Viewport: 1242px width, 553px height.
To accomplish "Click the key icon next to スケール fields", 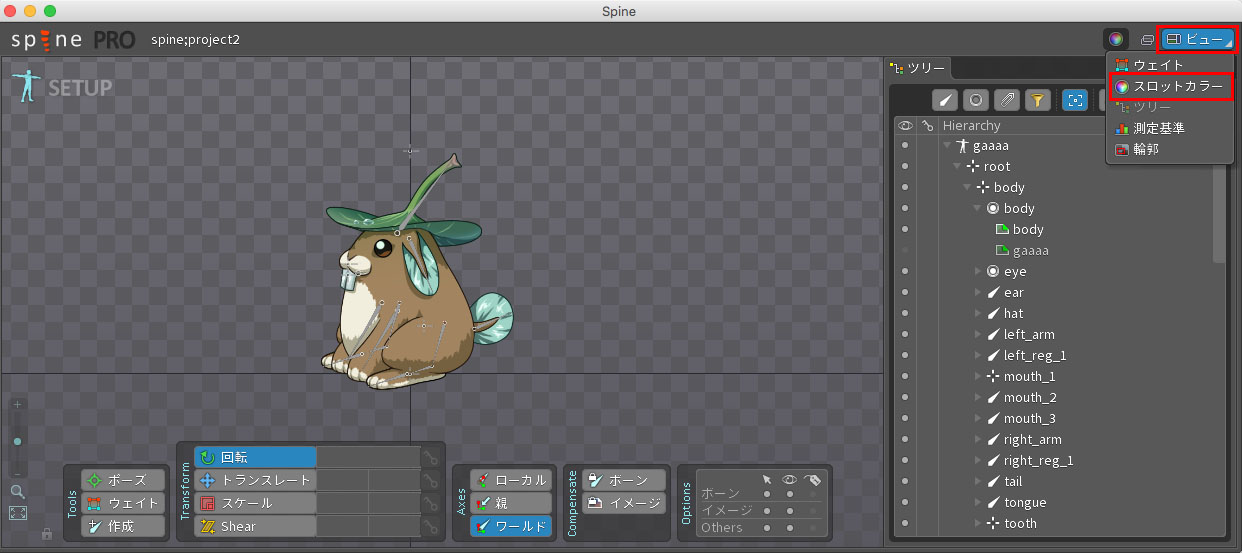I will point(430,503).
